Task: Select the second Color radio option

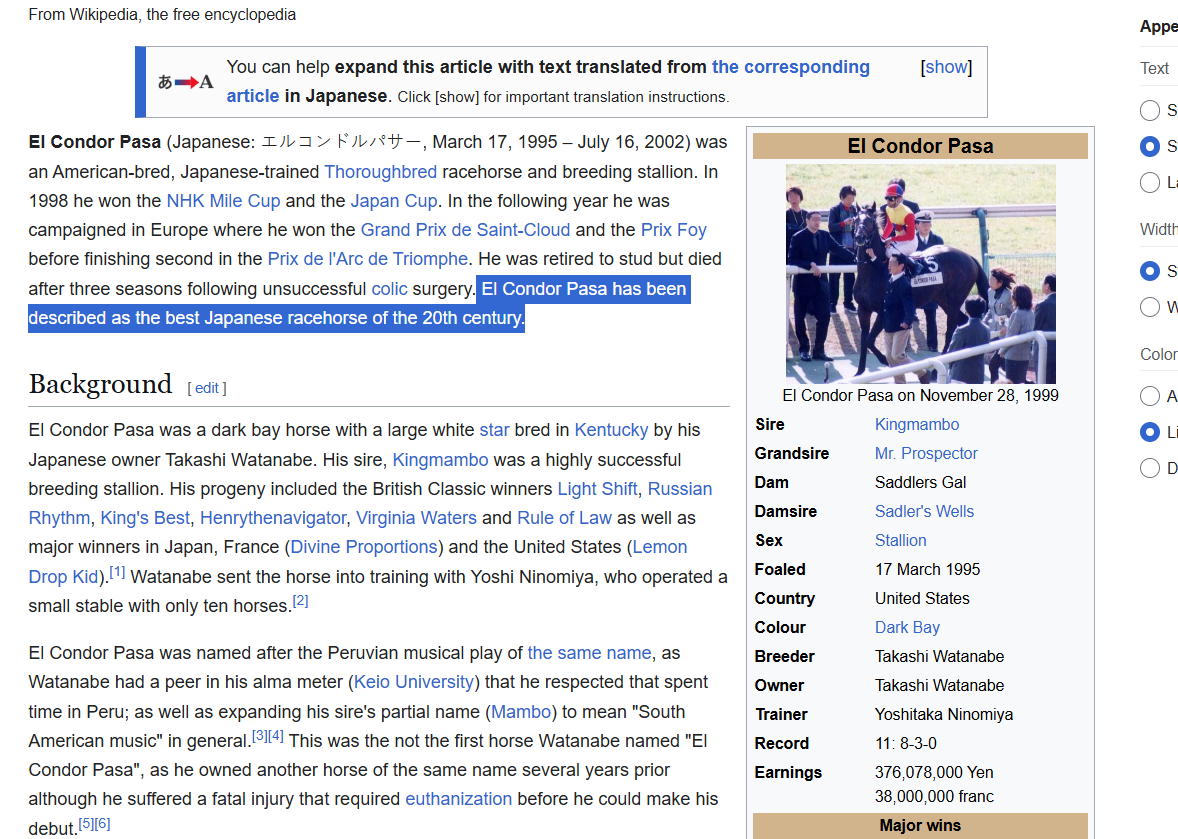Action: pyautogui.click(x=1149, y=432)
